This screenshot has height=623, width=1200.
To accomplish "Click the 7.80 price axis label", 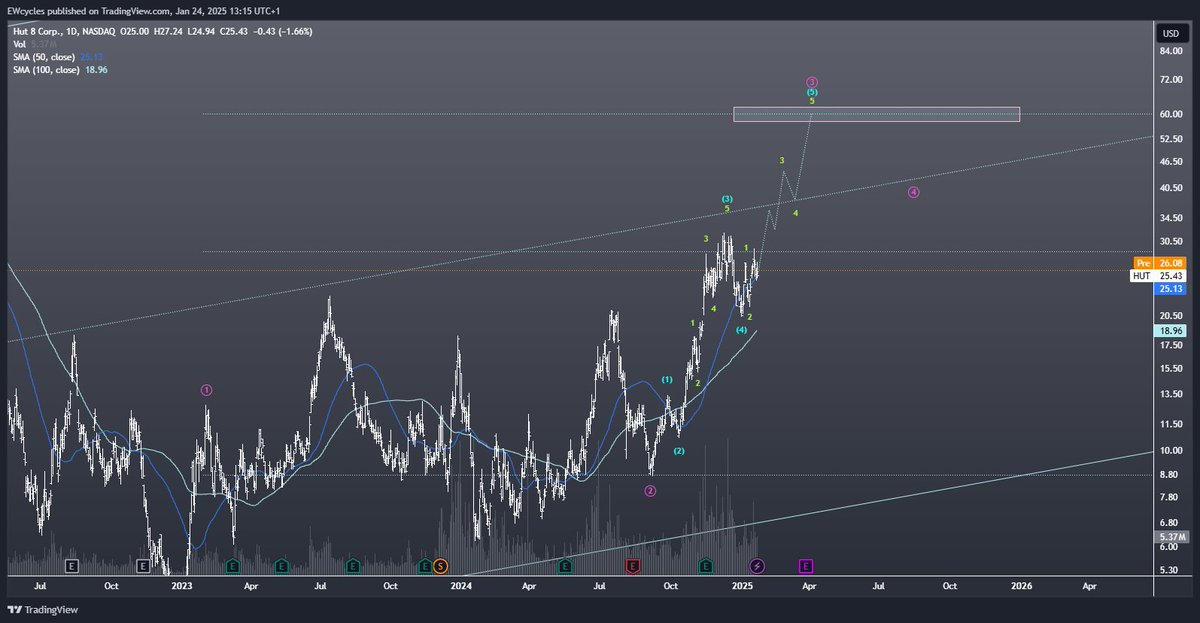I will (x=1170, y=498).
